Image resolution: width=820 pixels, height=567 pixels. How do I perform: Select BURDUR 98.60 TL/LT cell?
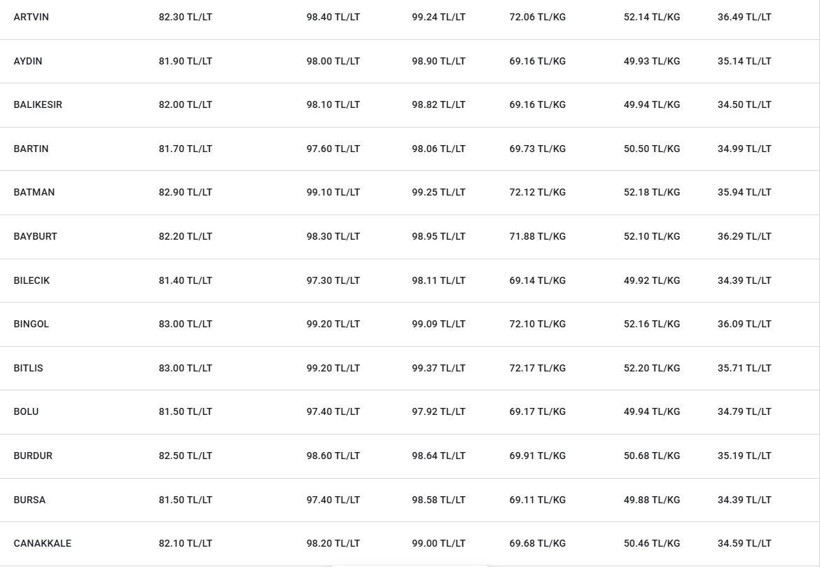pyautogui.click(x=333, y=456)
